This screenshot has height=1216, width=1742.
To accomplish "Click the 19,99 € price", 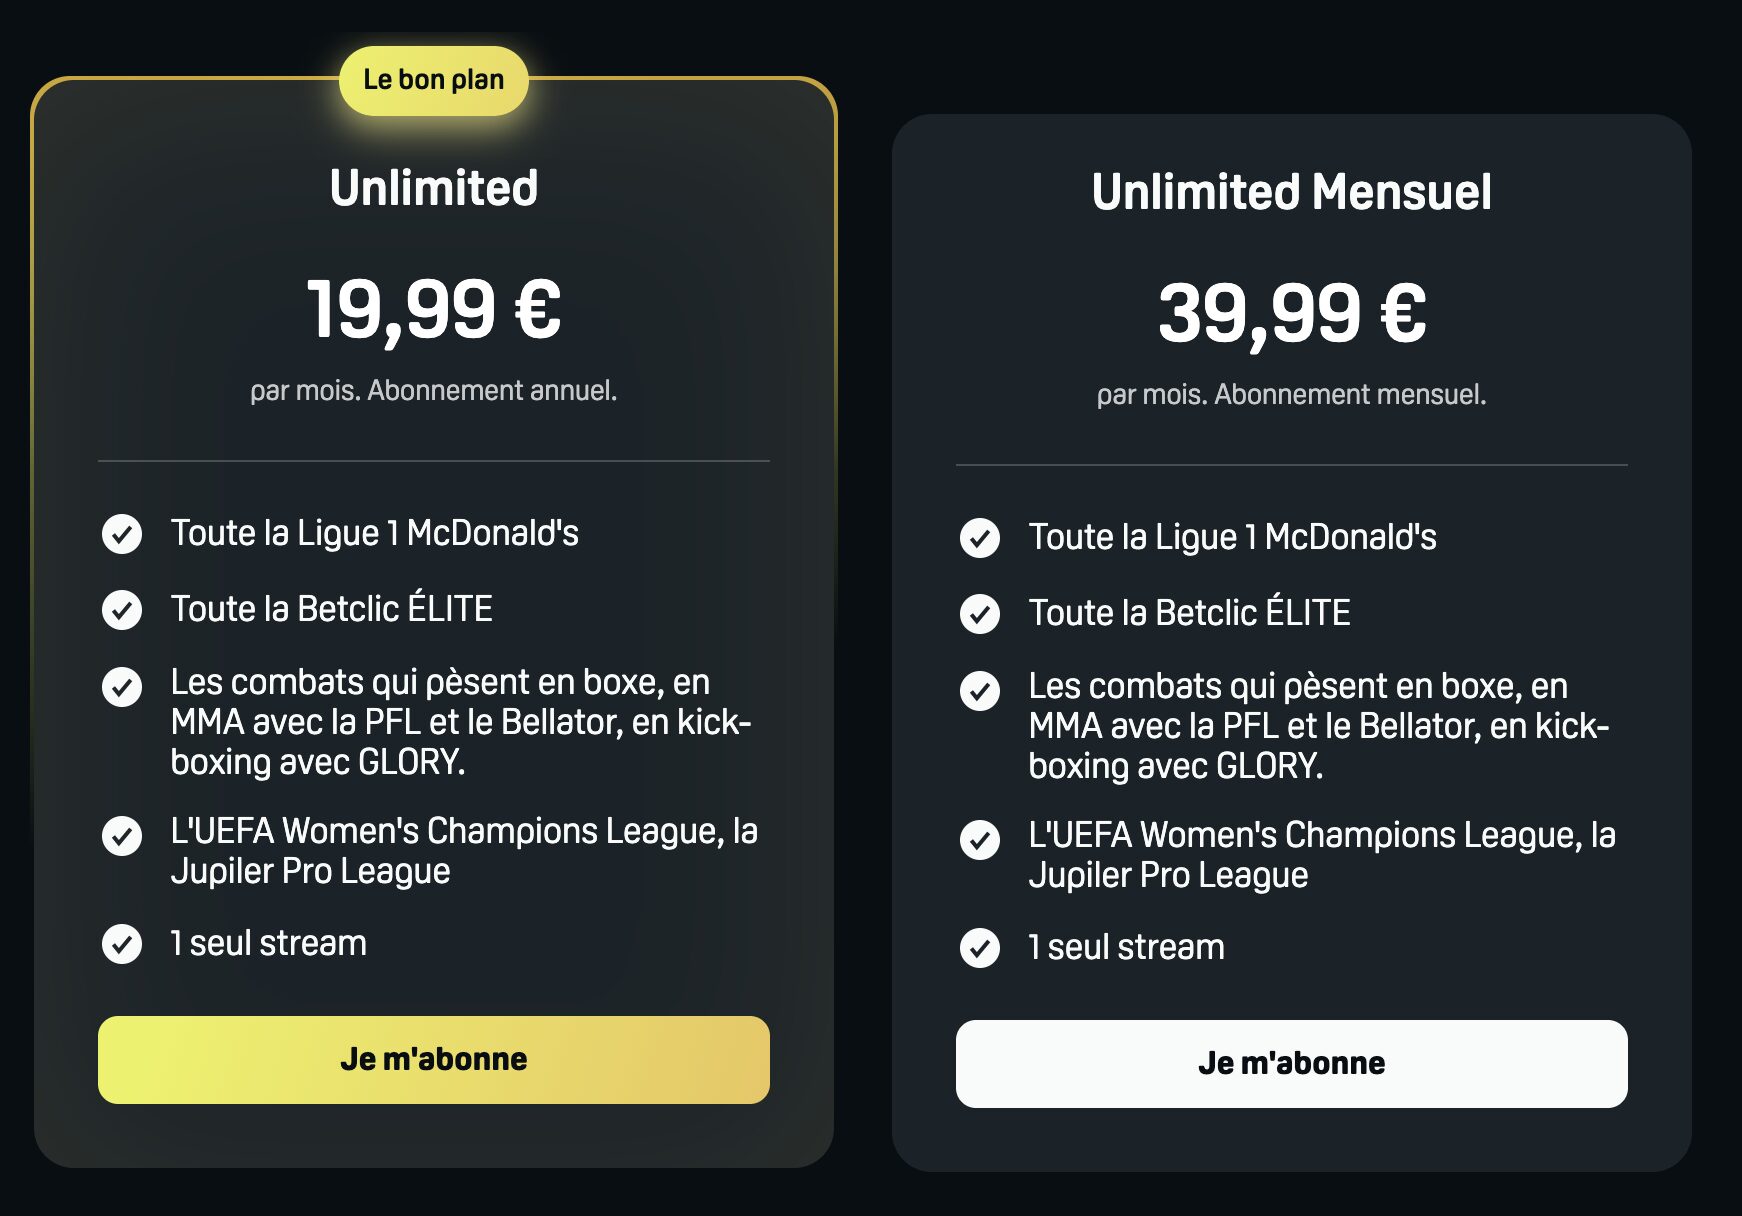I will 434,310.
